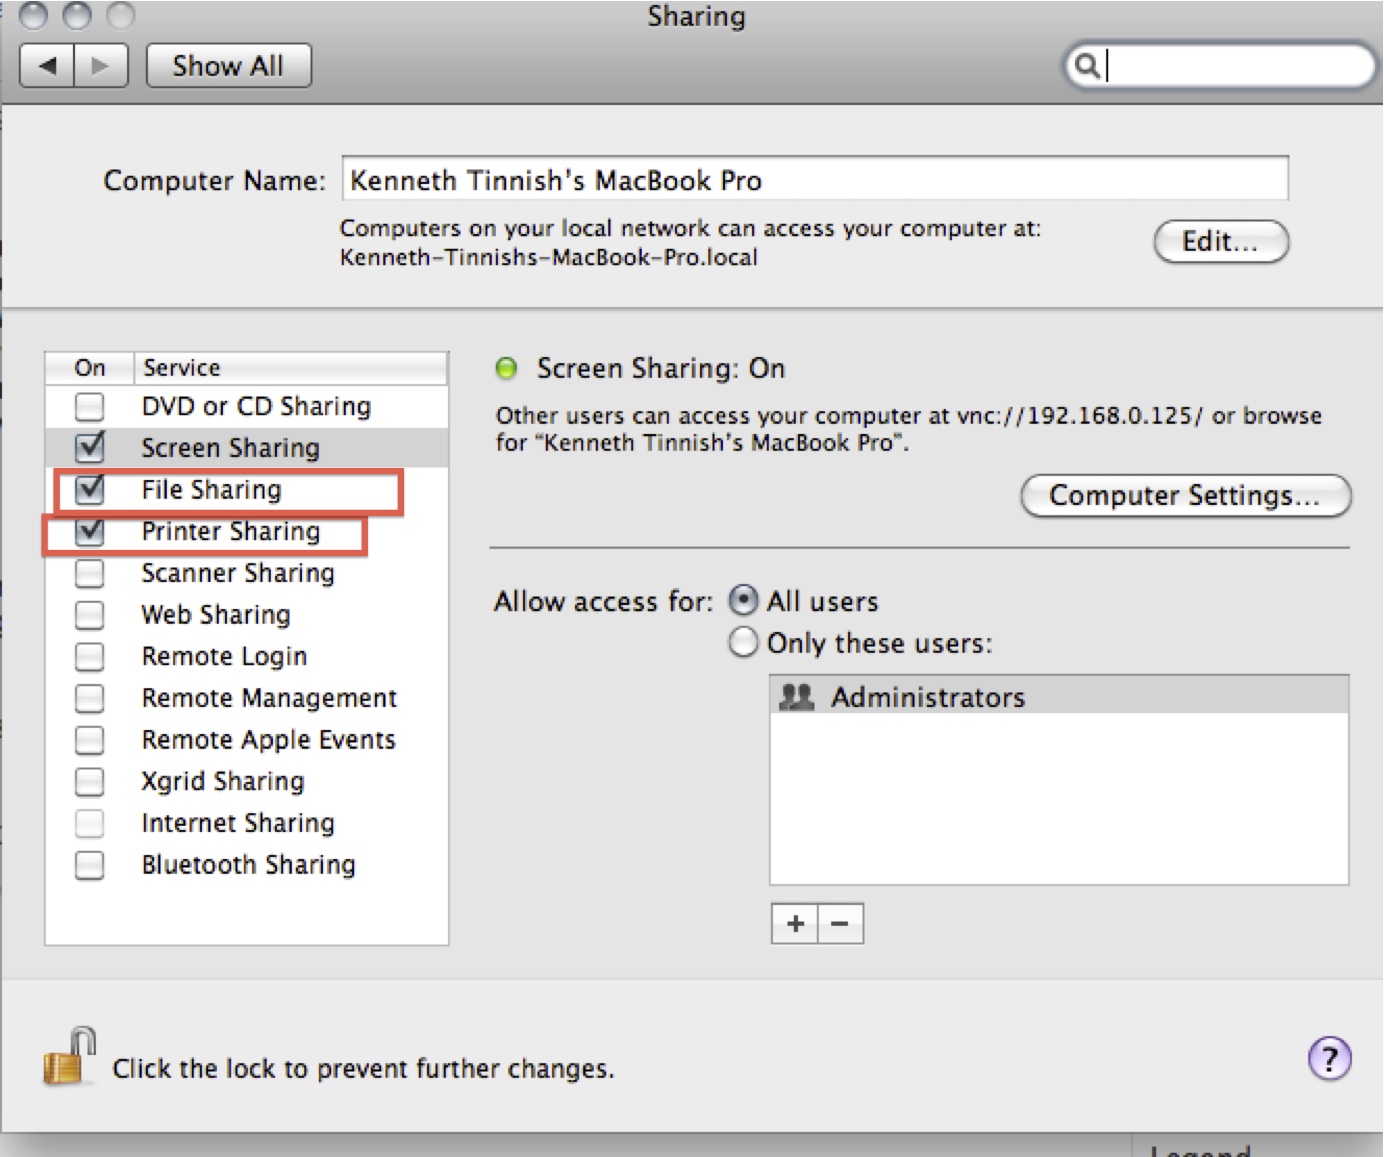Open Computer Settings
Viewport: 1384px width, 1157px height.
[x=1185, y=495]
